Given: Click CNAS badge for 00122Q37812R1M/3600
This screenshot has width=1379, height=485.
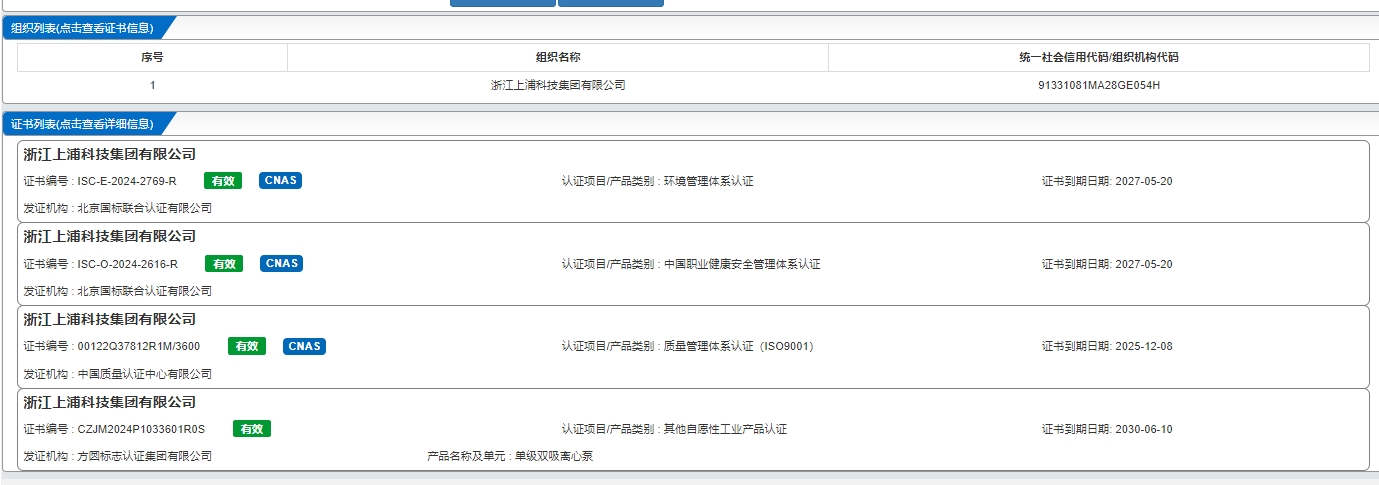Looking at the screenshot, I should tap(305, 347).
